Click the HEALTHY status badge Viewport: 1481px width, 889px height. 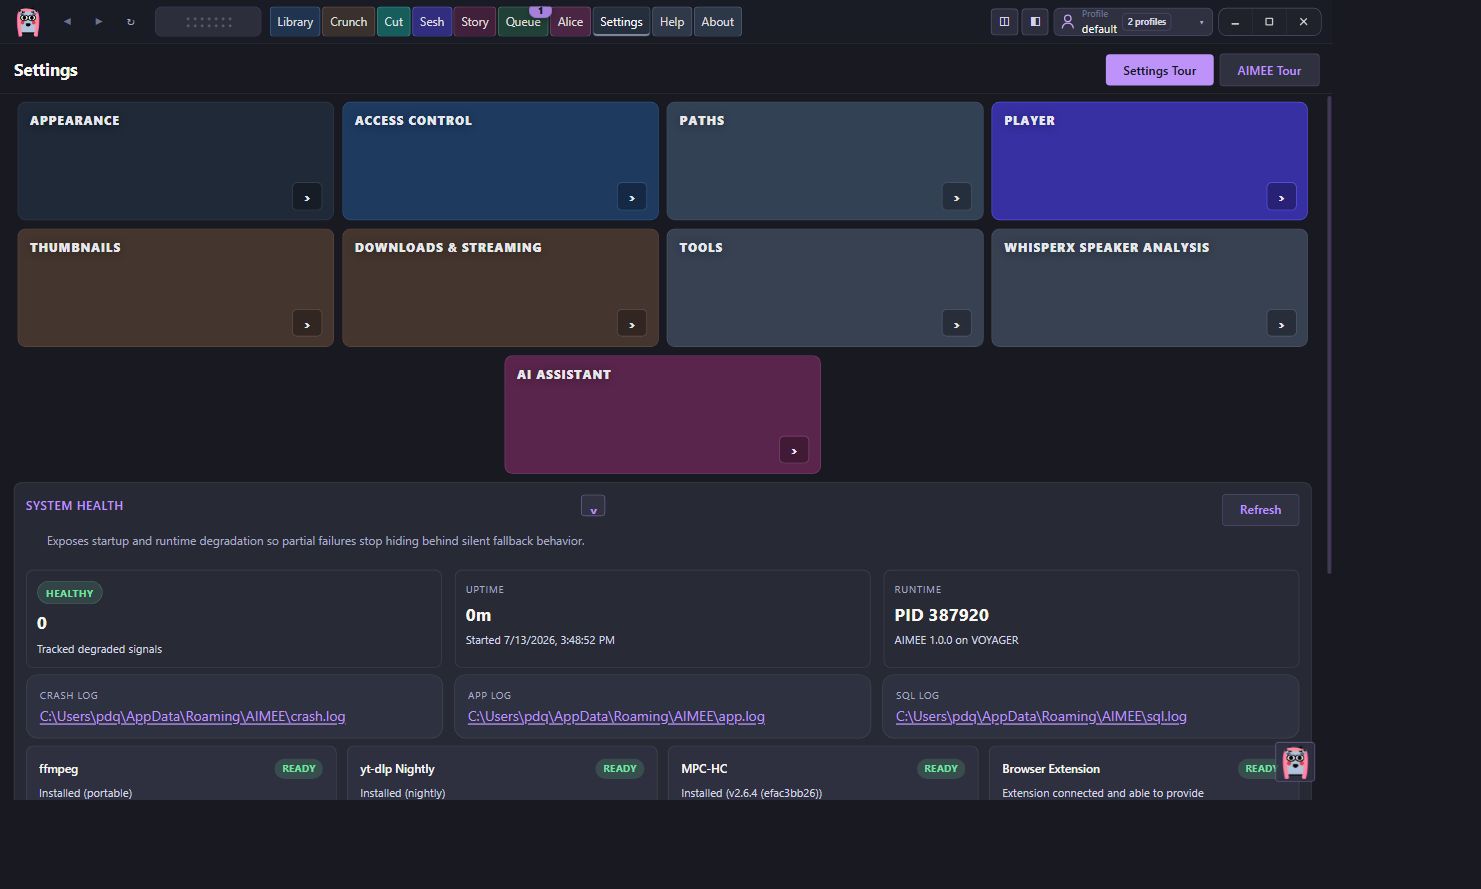[x=69, y=593]
